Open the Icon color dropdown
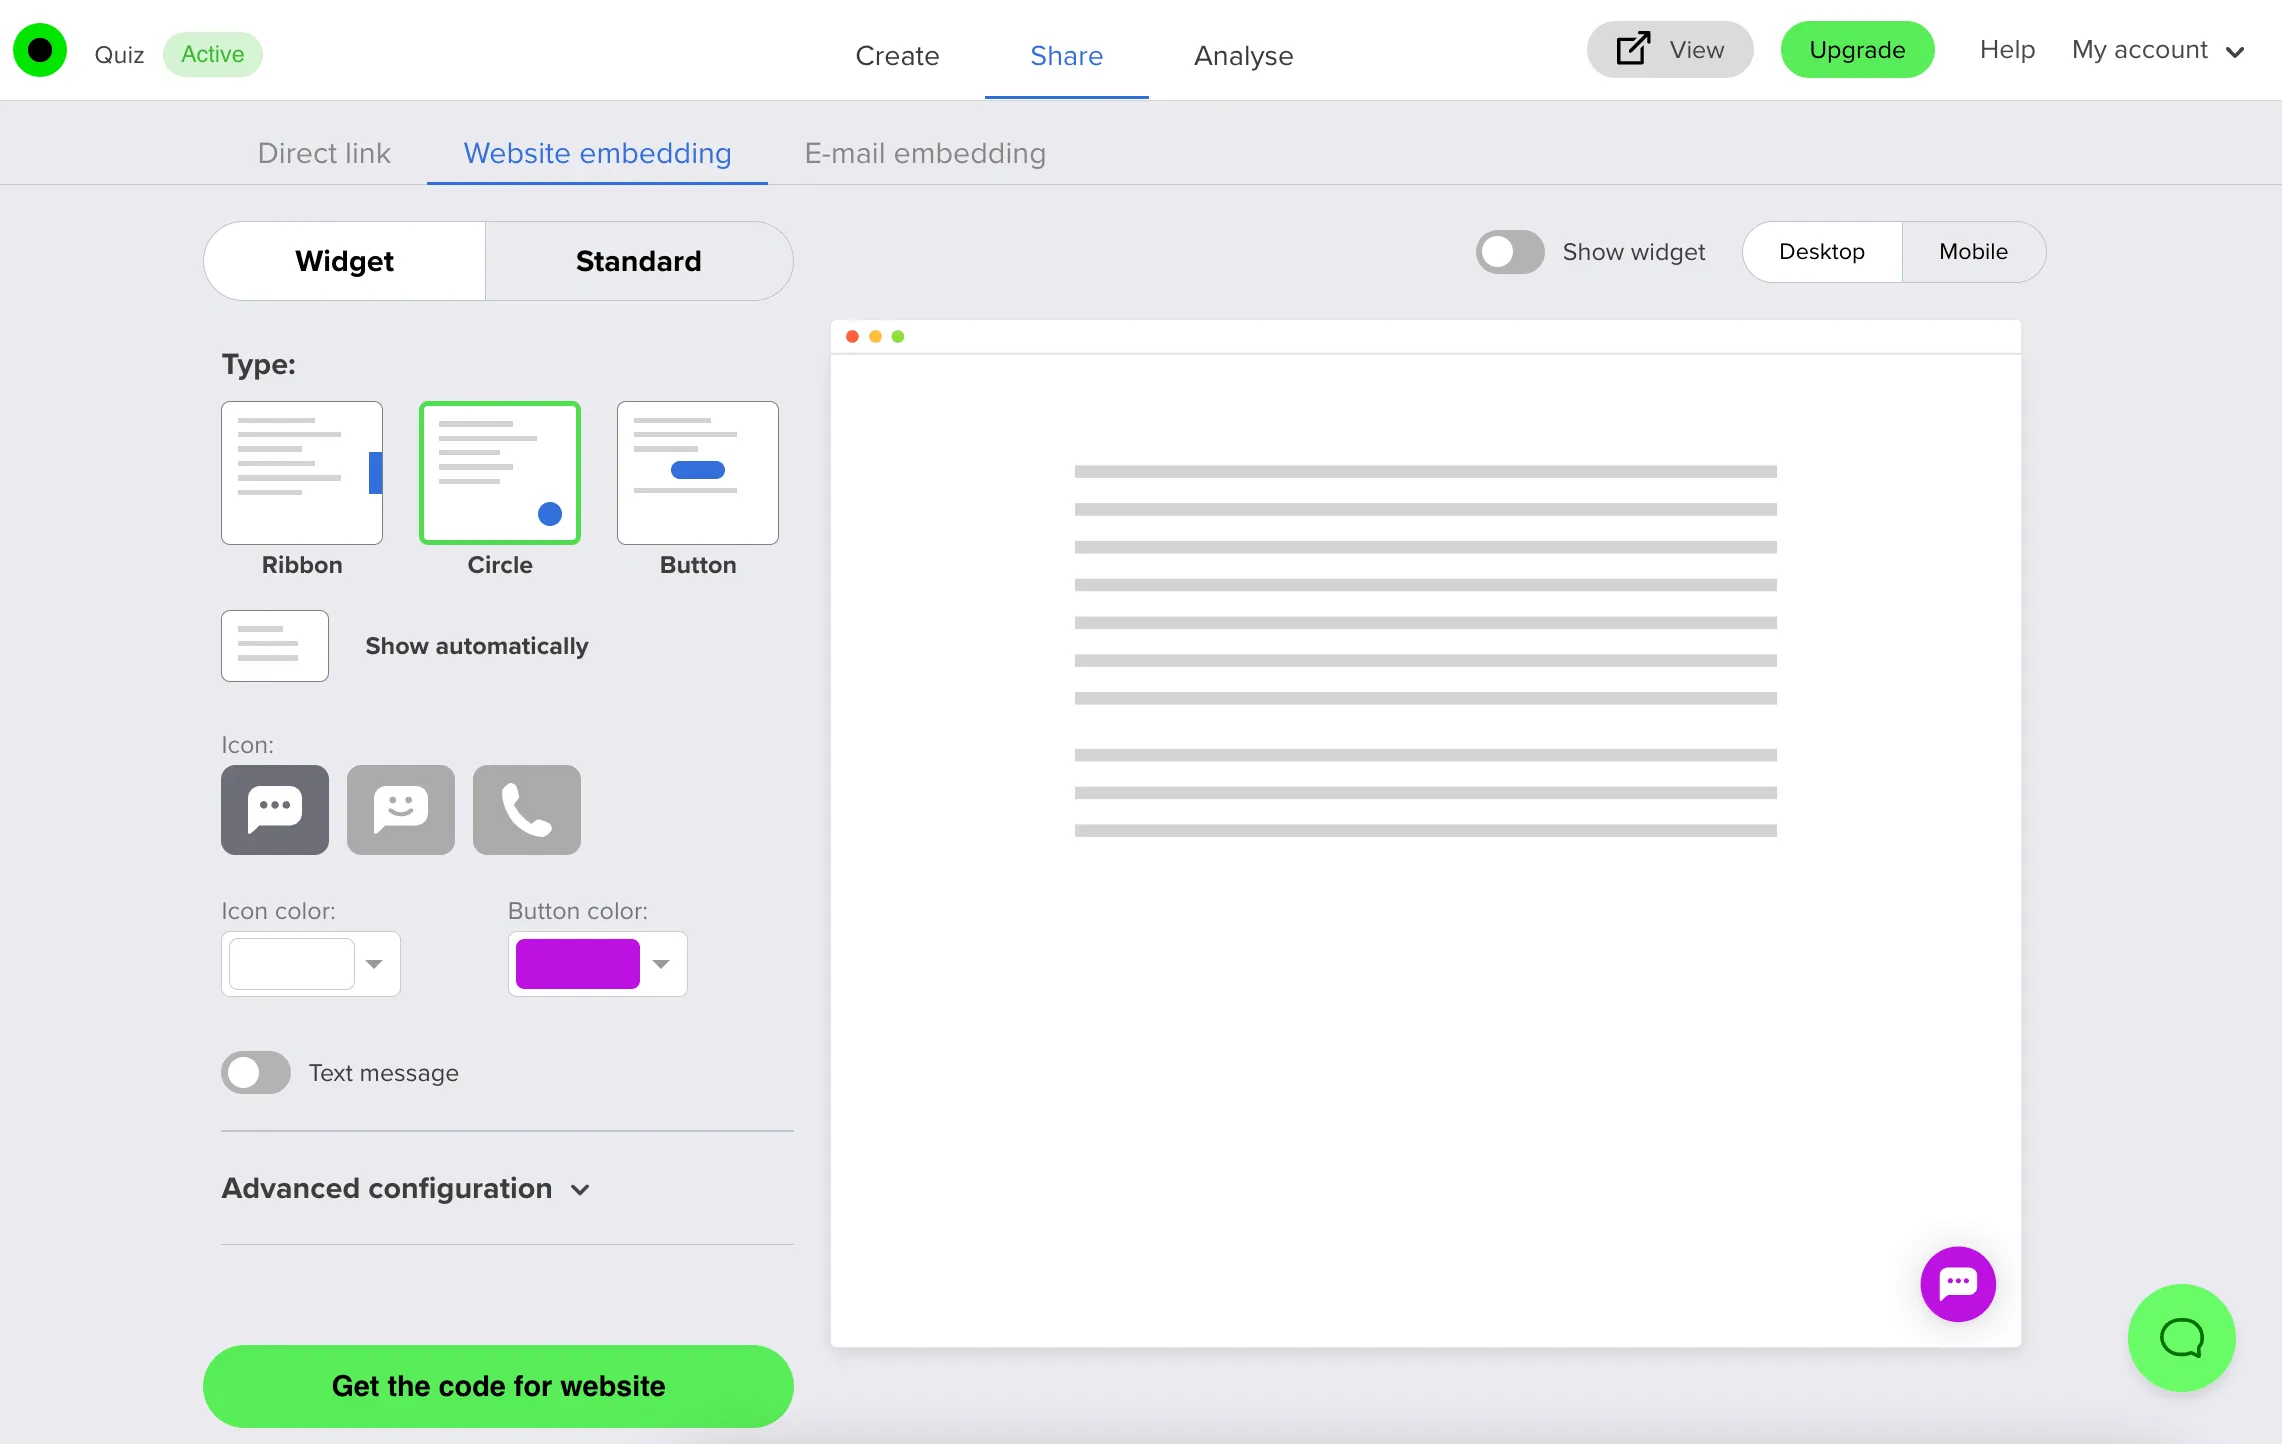This screenshot has width=2282, height=1444. click(375, 963)
